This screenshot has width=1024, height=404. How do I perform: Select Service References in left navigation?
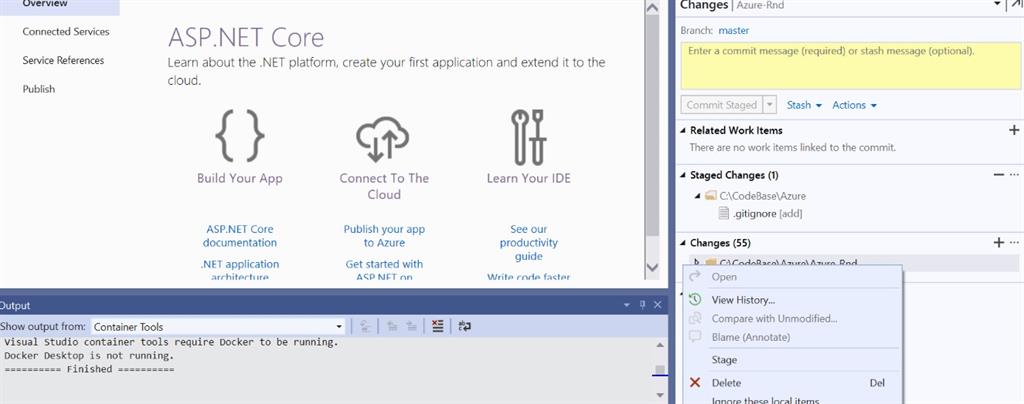[63, 60]
